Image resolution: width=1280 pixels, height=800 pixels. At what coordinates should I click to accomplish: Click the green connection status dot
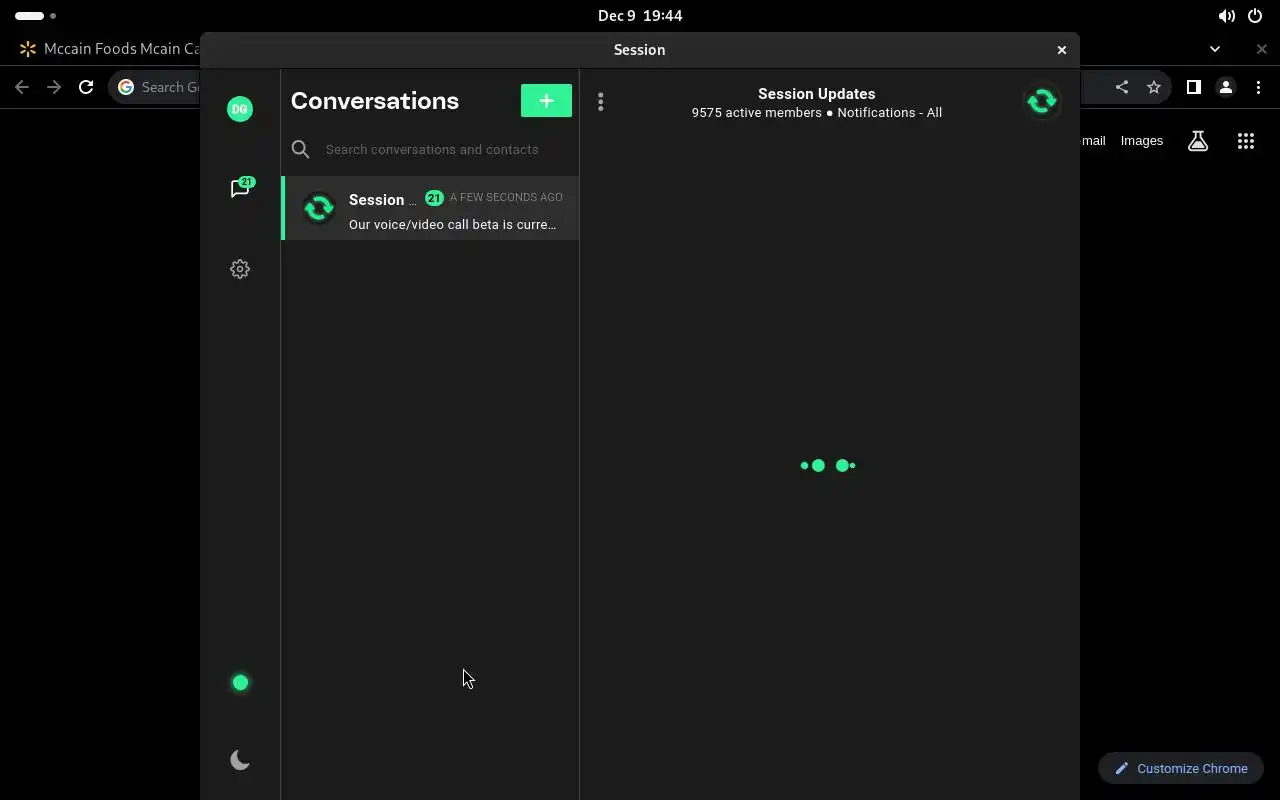click(240, 683)
